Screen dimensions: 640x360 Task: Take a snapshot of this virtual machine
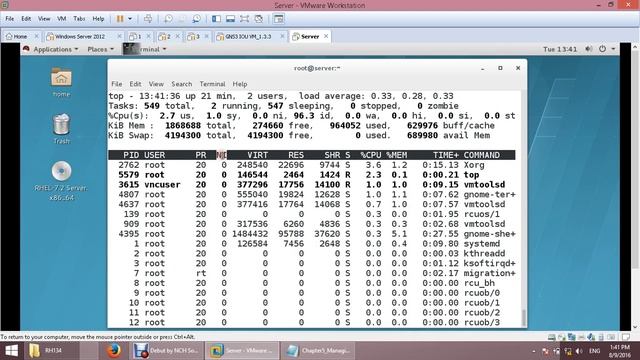coord(168,19)
